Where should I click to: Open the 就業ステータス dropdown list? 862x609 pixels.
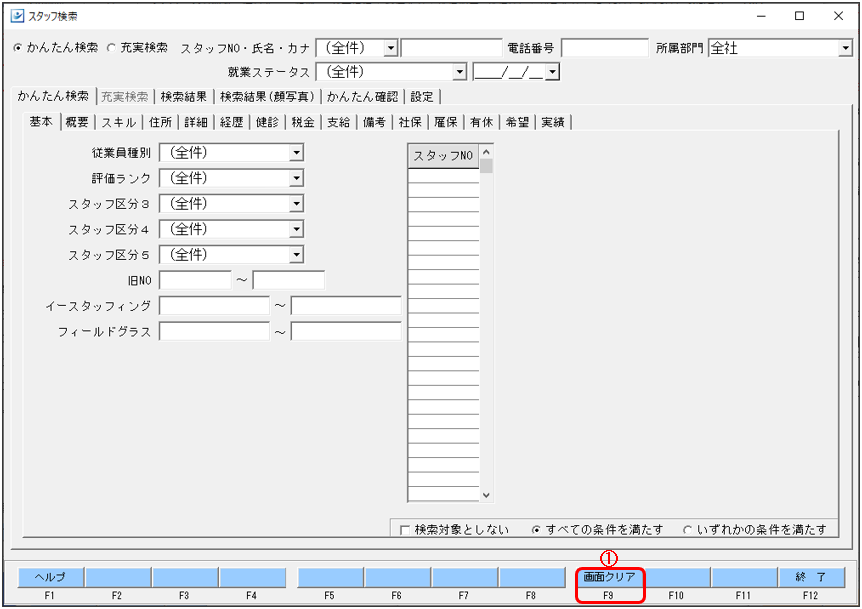(x=459, y=72)
